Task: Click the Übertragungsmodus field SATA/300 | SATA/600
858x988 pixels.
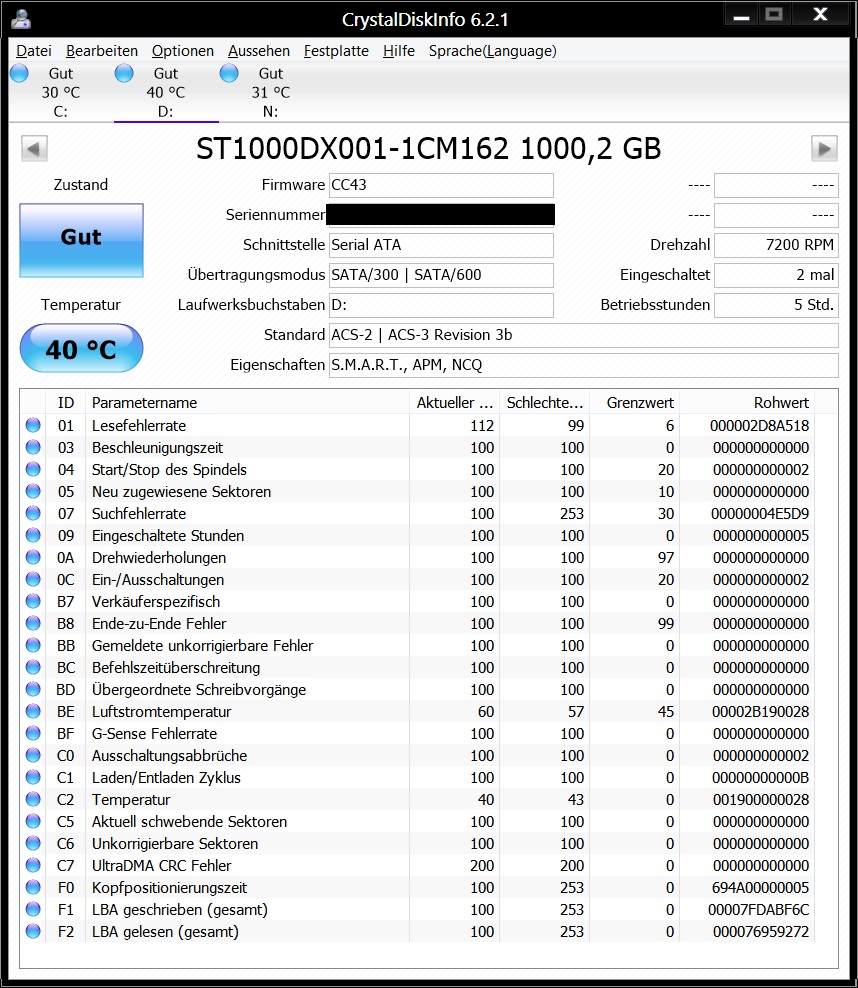Action: click(441, 275)
